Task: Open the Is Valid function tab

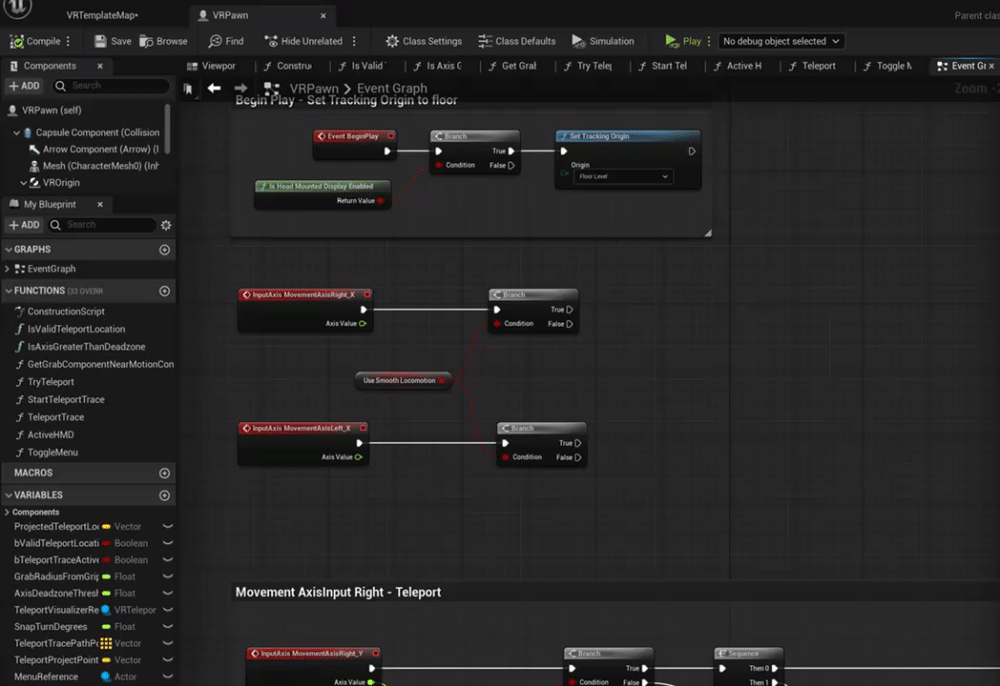Action: (362, 66)
